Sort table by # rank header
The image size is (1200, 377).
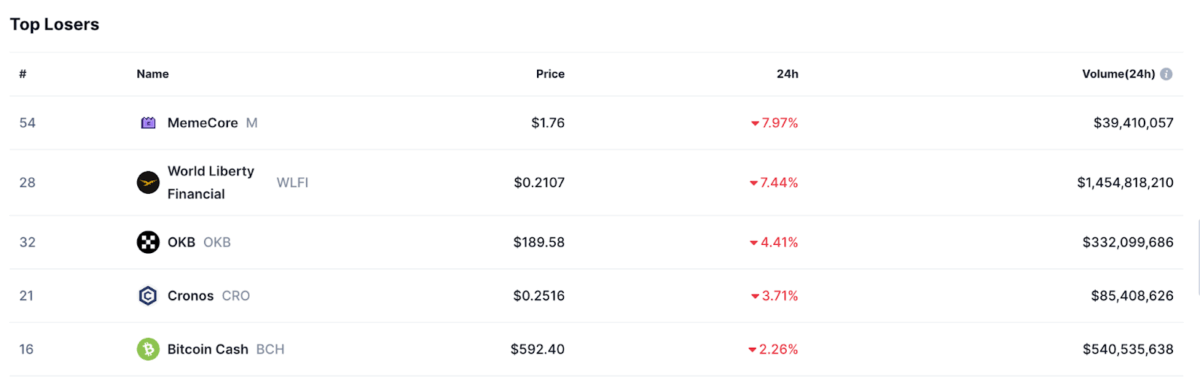coord(22,74)
